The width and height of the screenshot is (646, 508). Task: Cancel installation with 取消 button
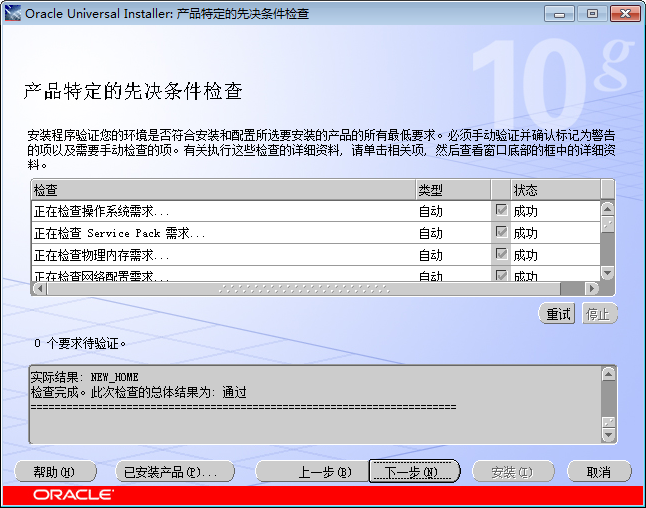599,472
